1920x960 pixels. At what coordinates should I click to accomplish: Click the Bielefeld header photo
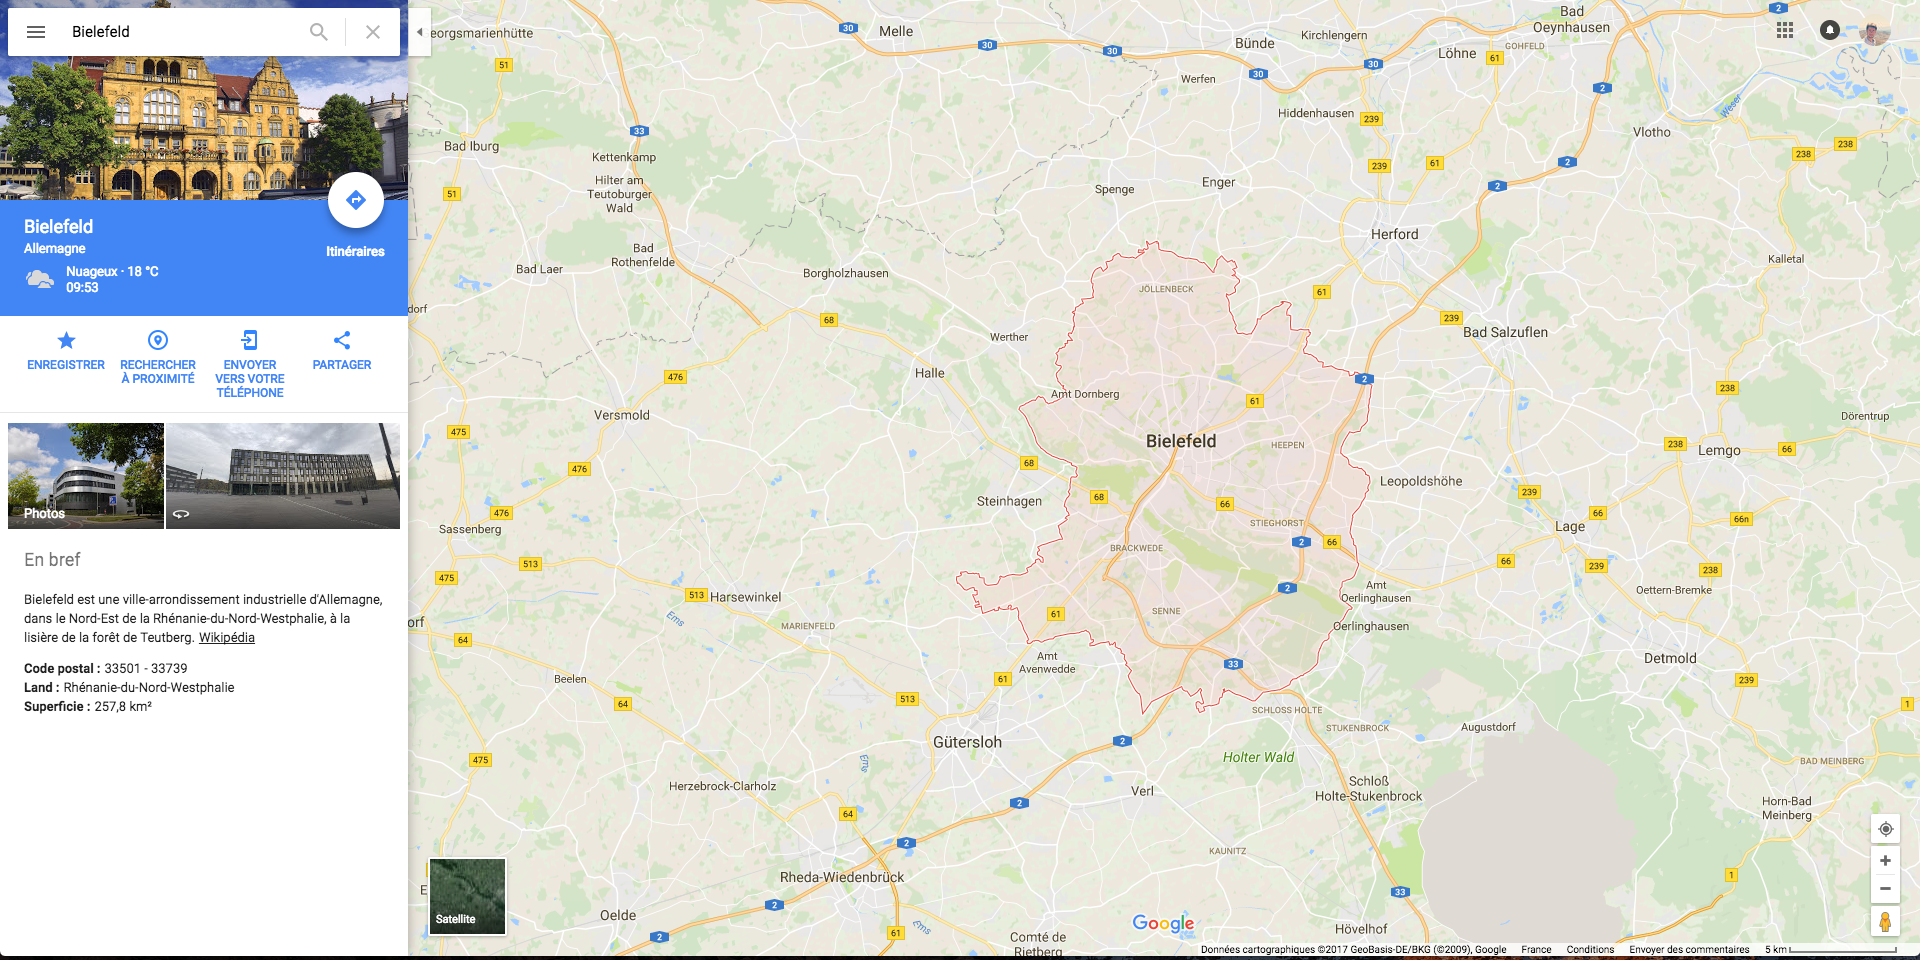point(204,128)
